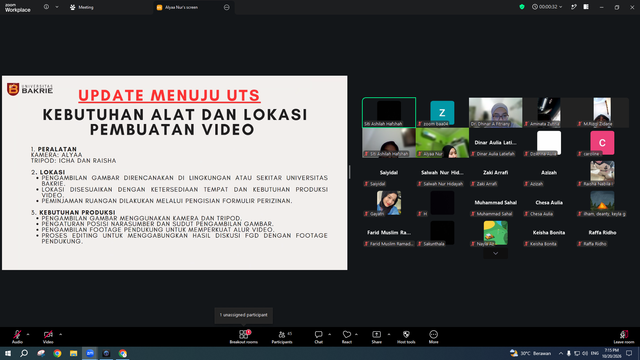Click the Zoom Workplace logo
Image resolution: width=640 pixels, height=360 pixels.
[x=18, y=7]
